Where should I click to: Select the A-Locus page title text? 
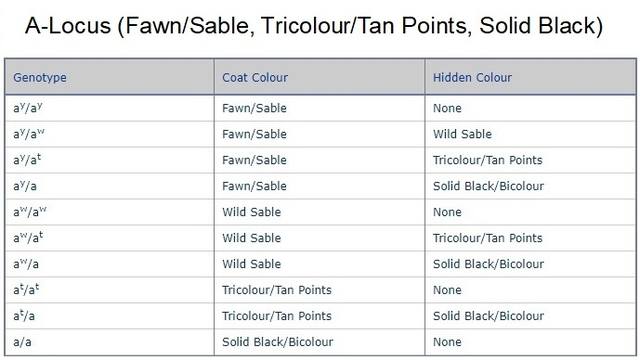(313, 25)
